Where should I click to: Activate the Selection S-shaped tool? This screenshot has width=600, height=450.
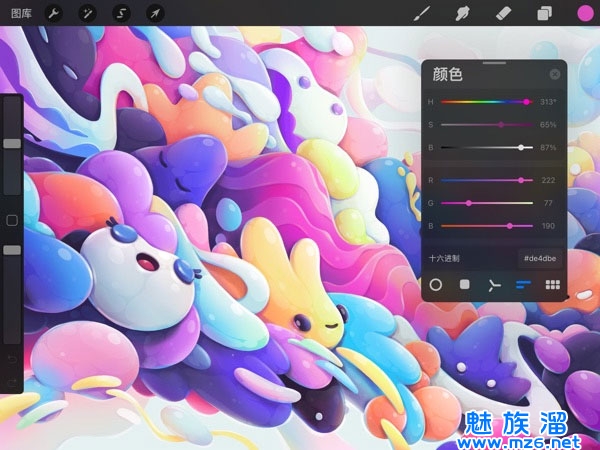coord(120,13)
